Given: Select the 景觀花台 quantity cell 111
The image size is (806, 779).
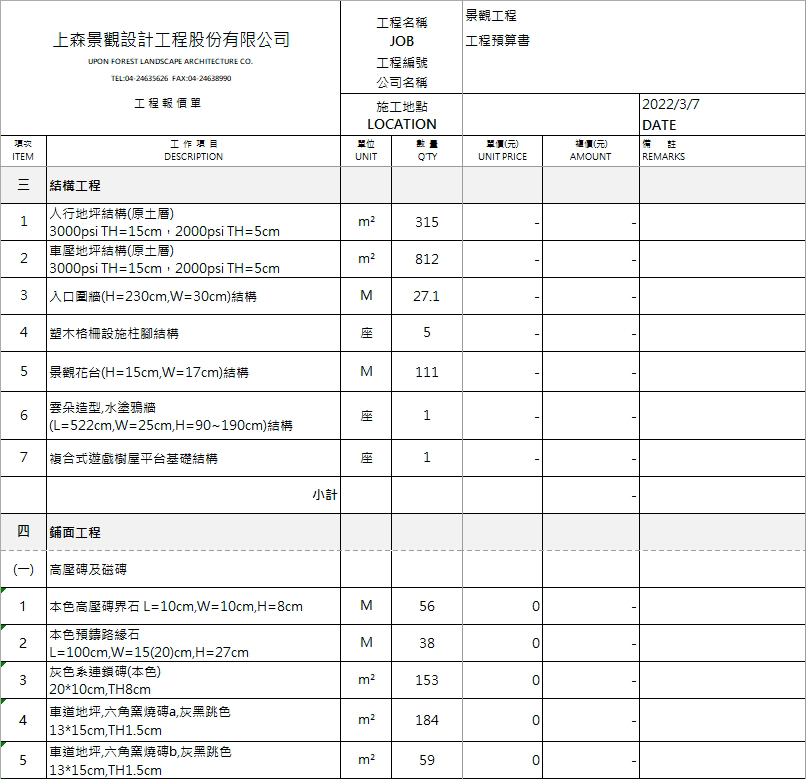Looking at the screenshot, I should pyautogui.click(x=427, y=372).
